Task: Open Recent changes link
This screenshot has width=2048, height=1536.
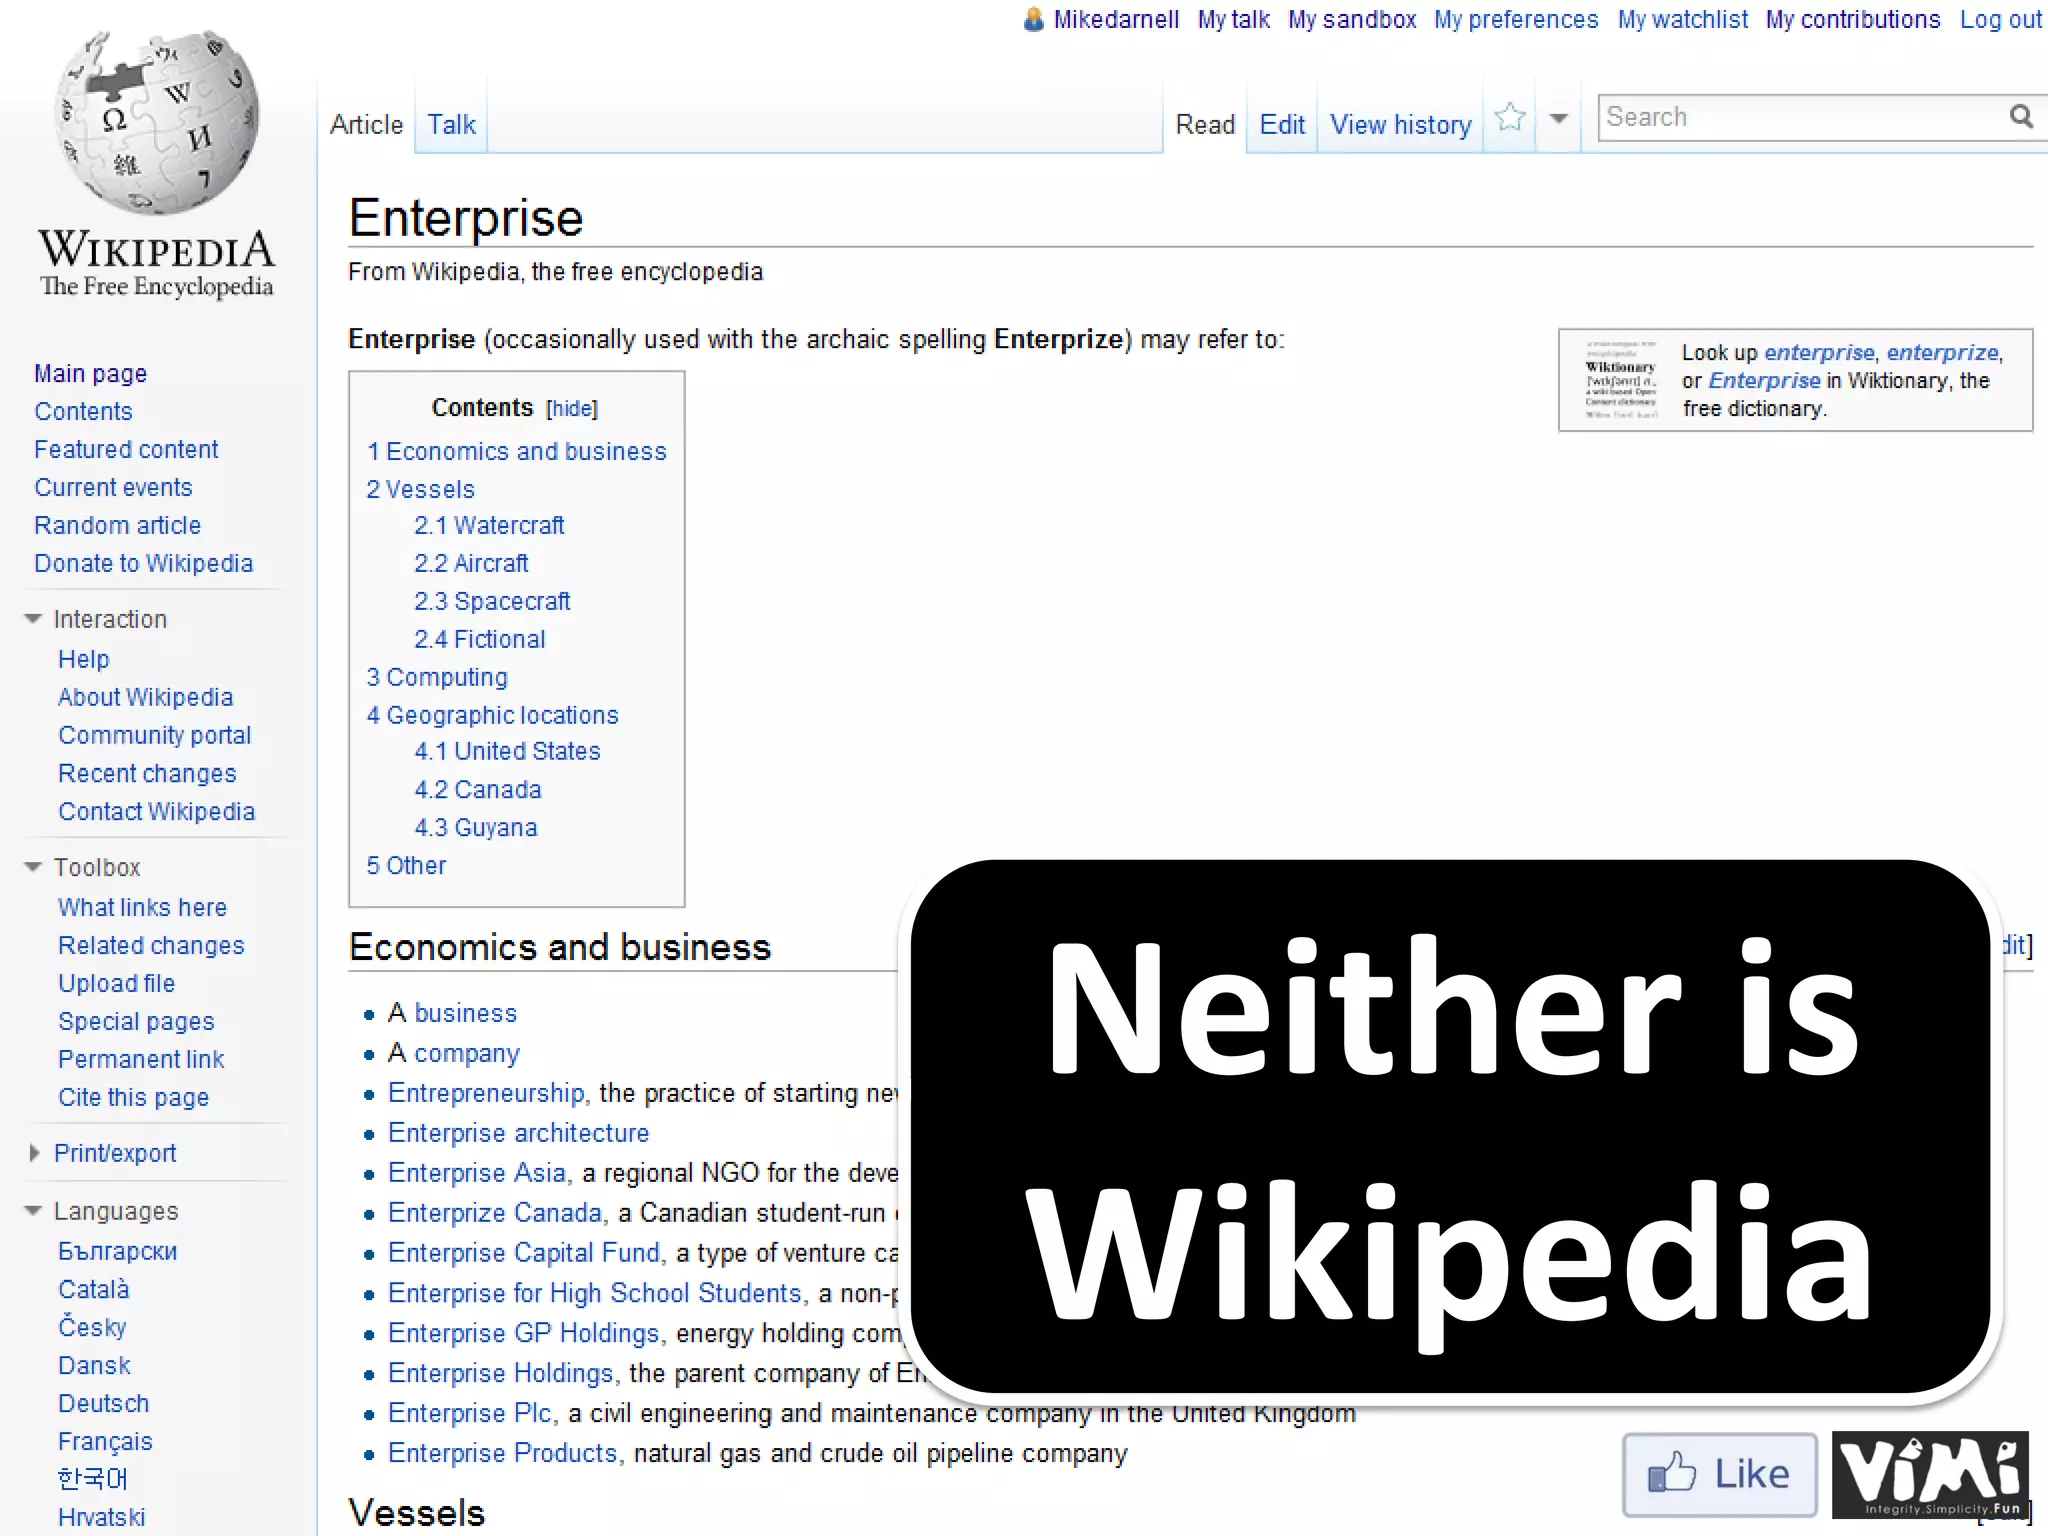Action: pos(147,773)
